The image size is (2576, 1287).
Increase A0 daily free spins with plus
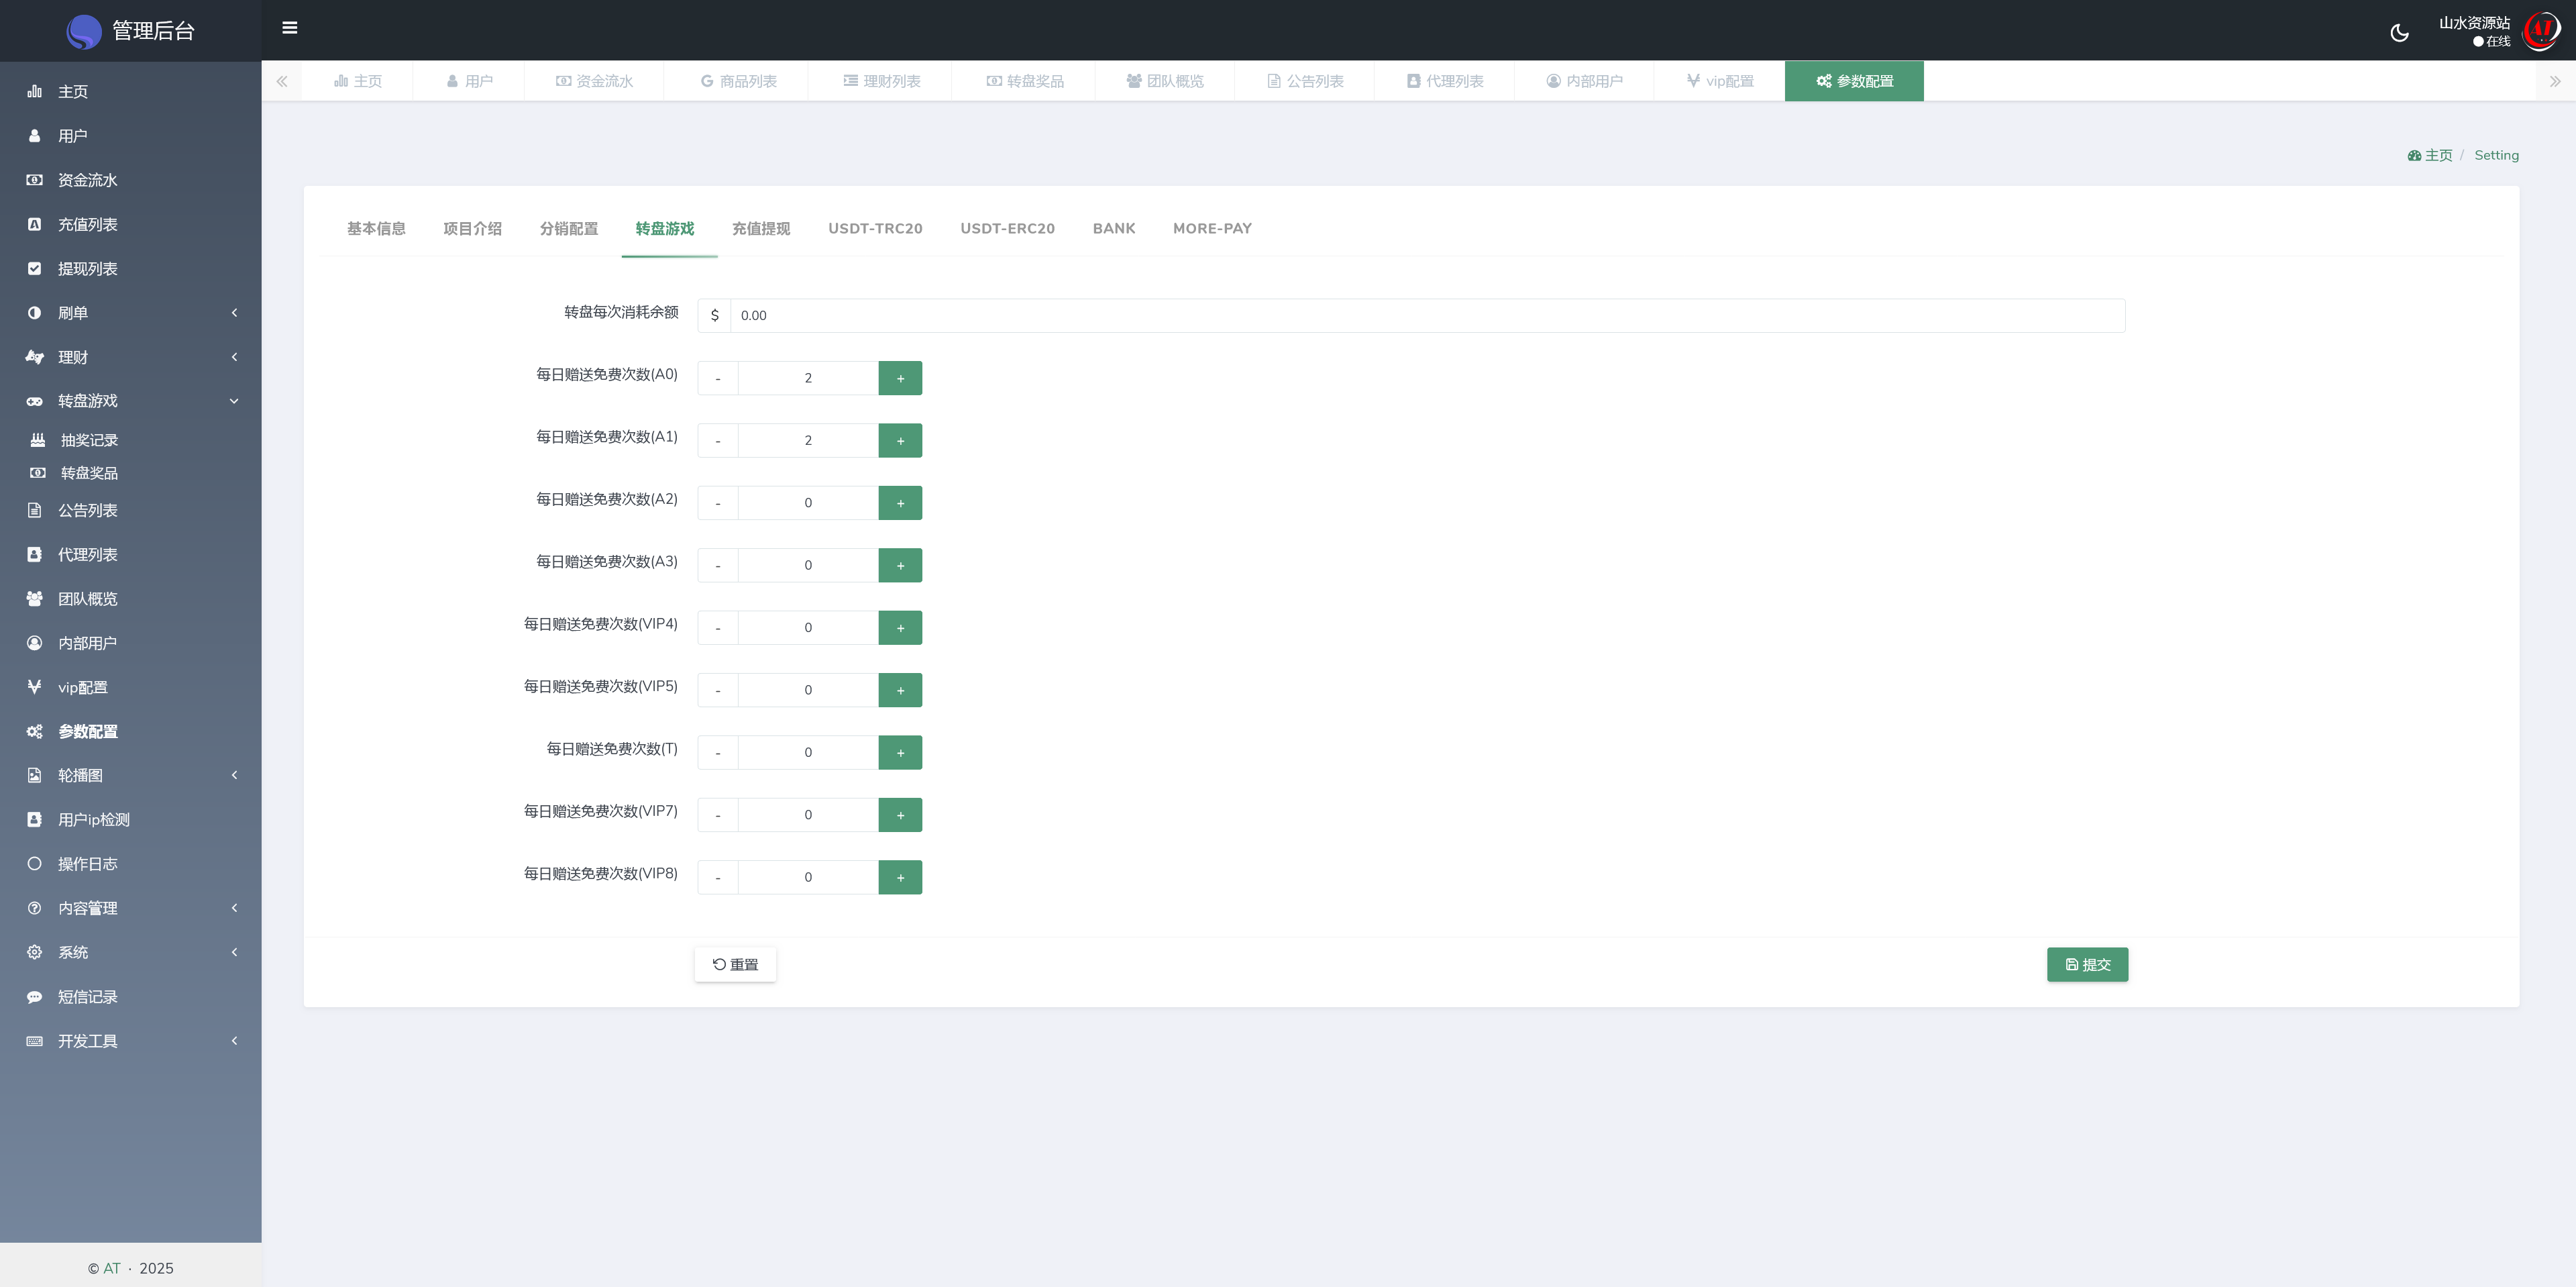tap(900, 378)
